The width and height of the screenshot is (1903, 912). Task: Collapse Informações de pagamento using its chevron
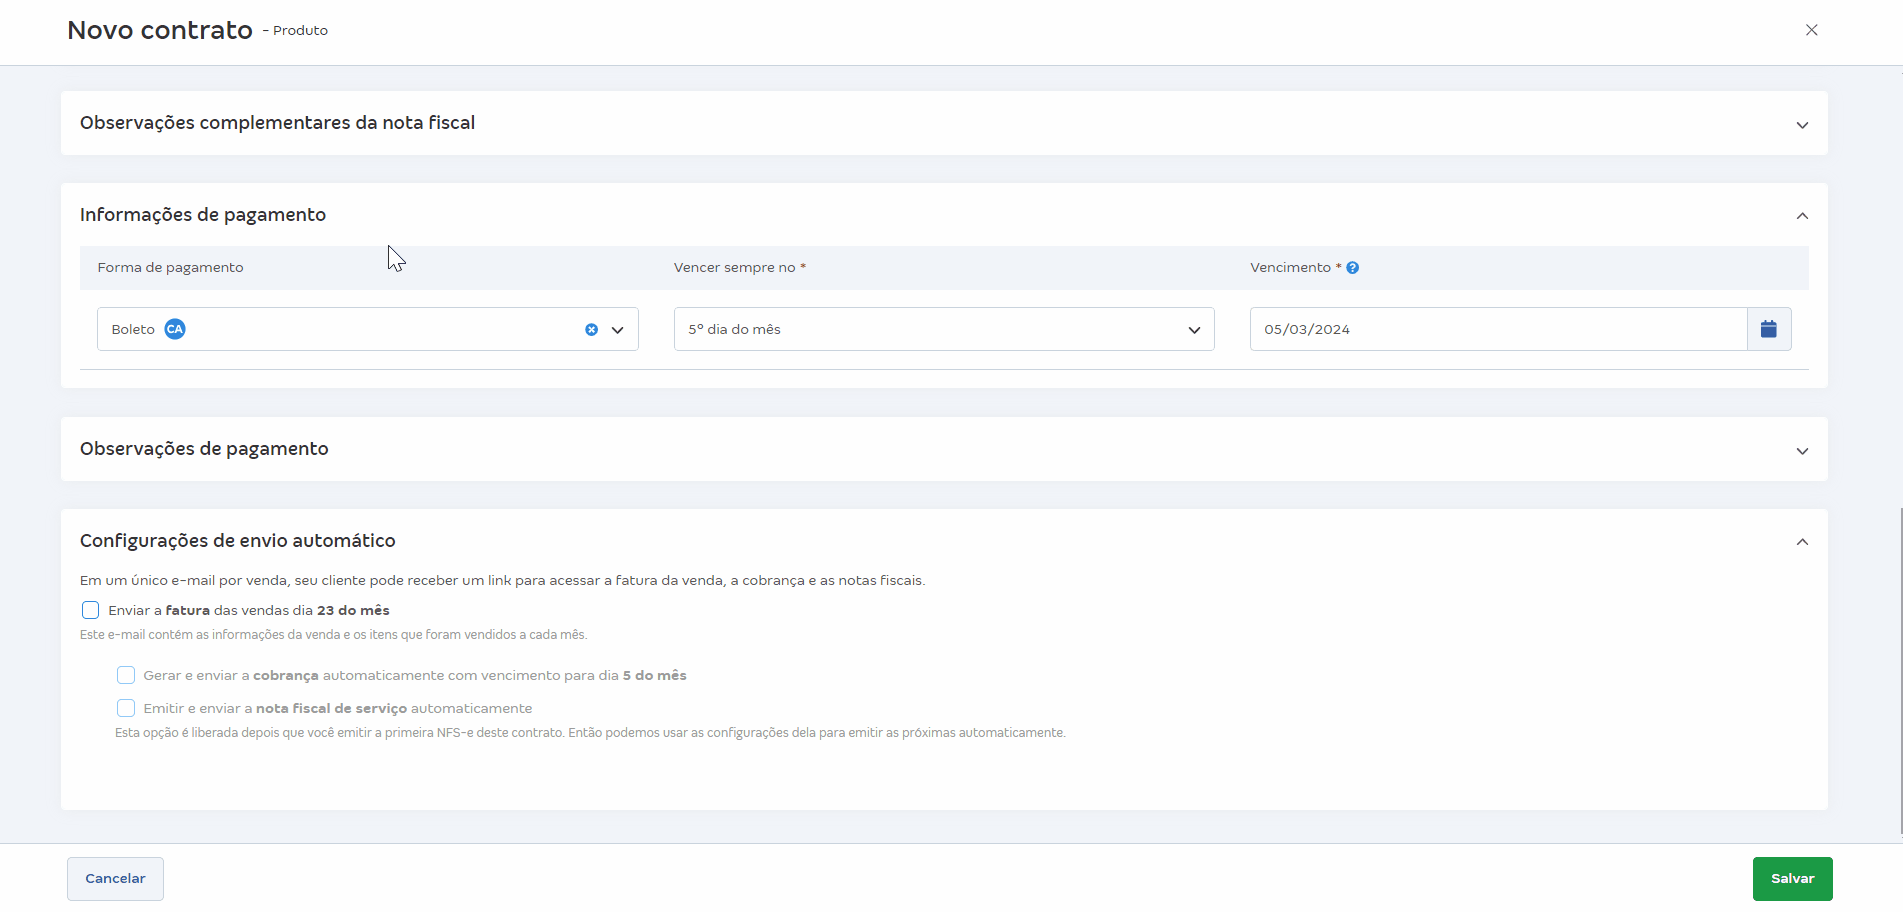(x=1802, y=216)
